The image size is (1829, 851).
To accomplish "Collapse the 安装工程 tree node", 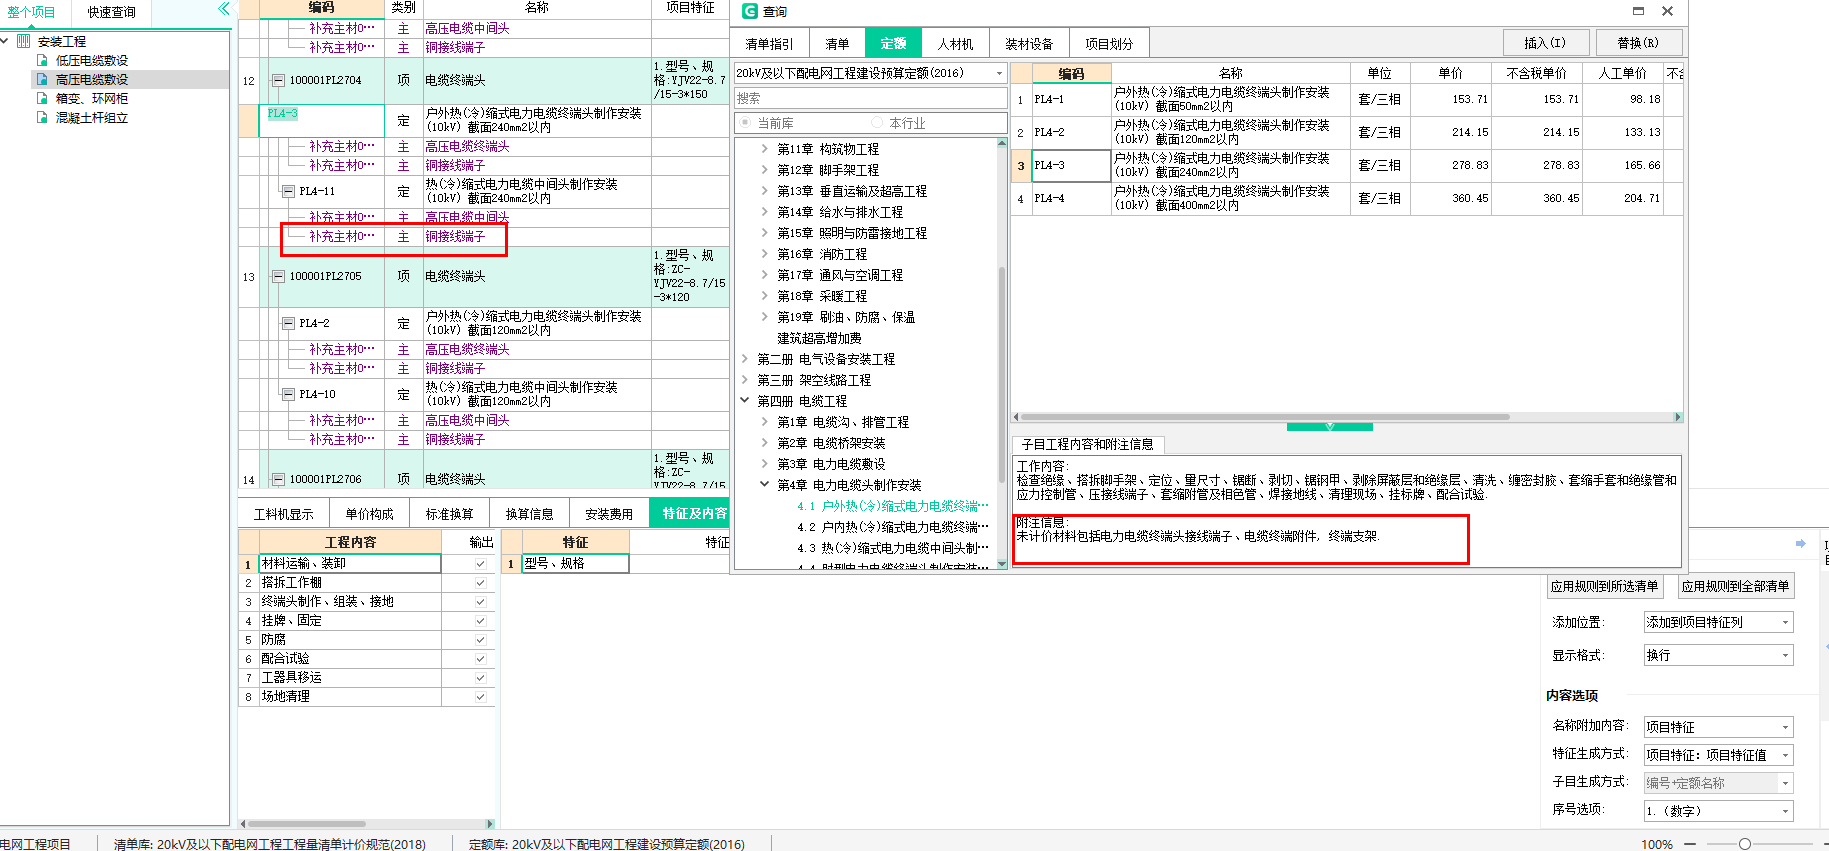I will 6,41.
